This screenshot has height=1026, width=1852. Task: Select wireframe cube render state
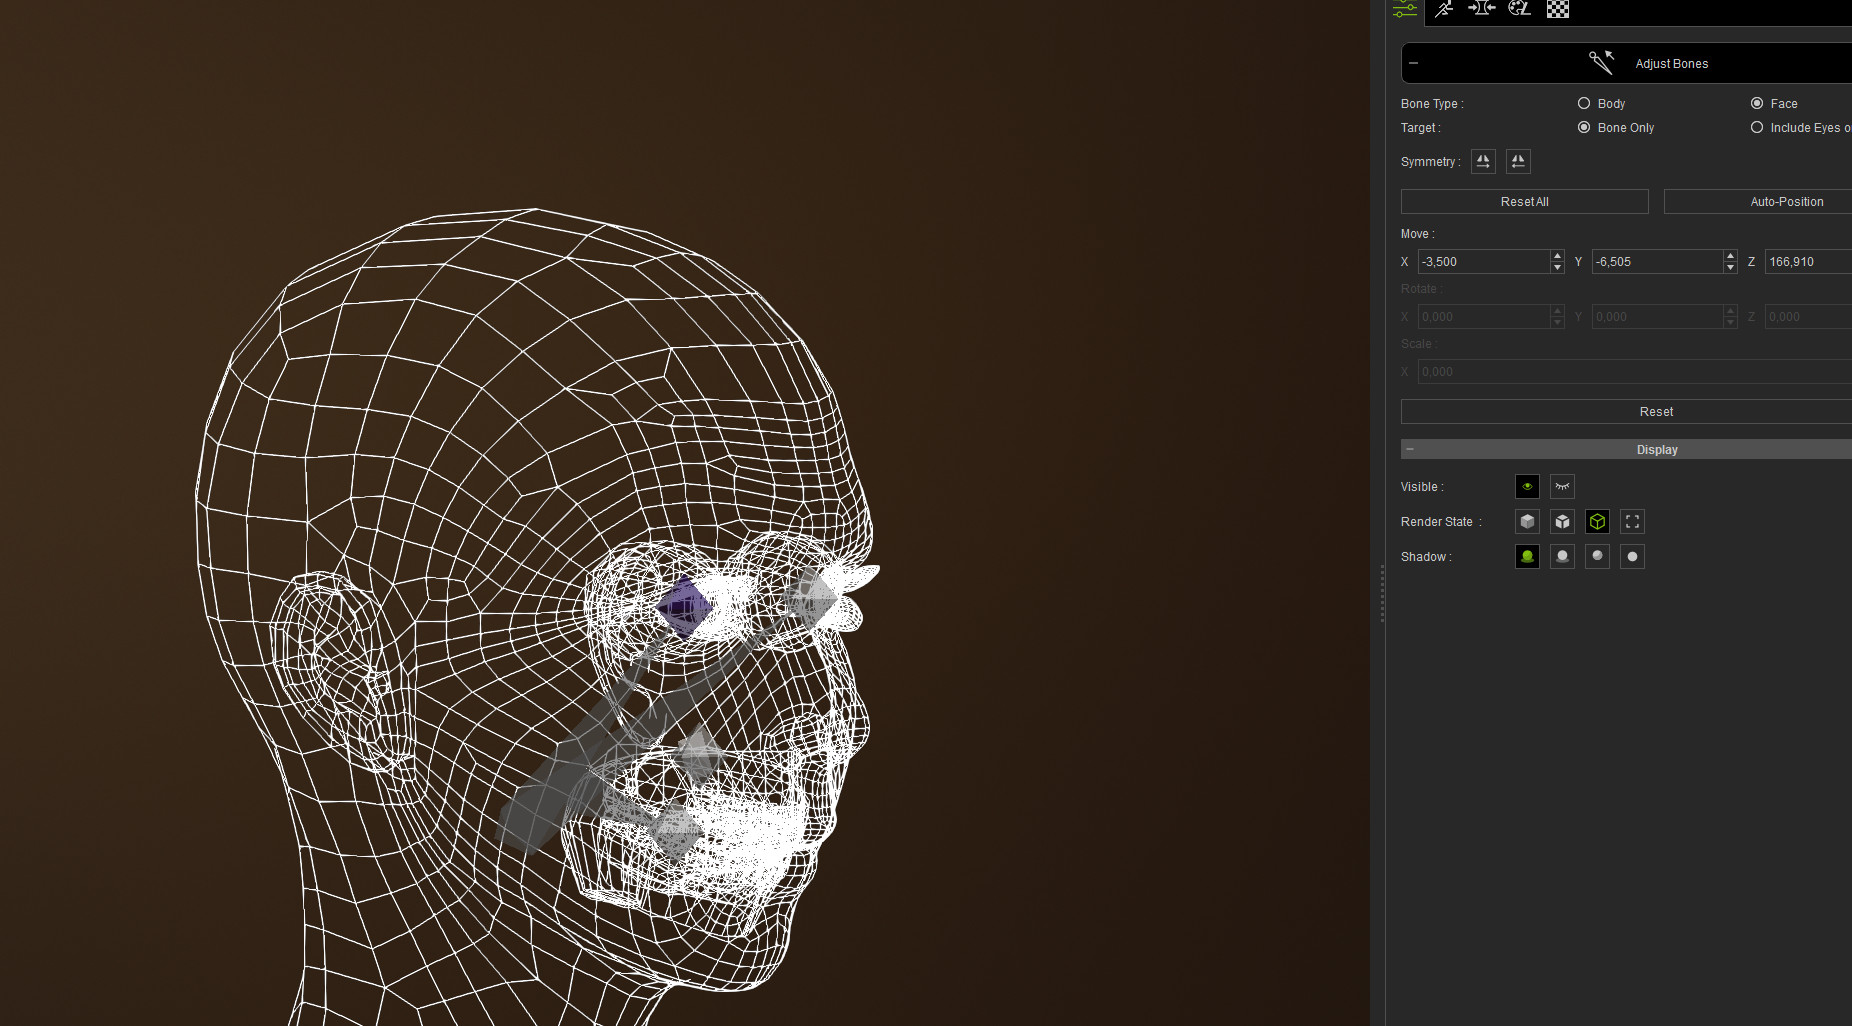click(1597, 521)
